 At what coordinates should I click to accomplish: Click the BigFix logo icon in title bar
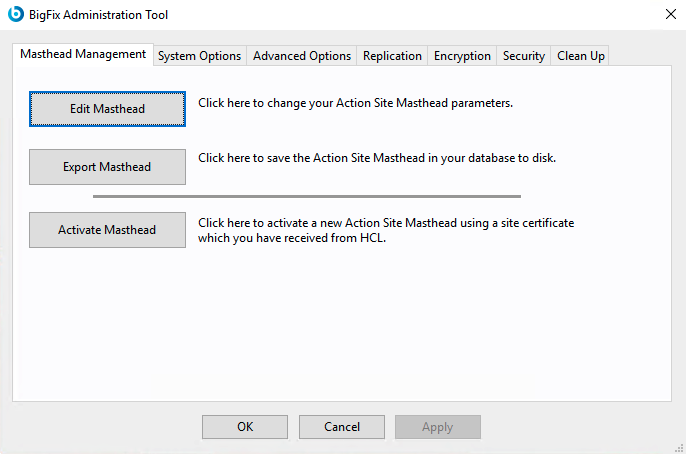tap(16, 15)
